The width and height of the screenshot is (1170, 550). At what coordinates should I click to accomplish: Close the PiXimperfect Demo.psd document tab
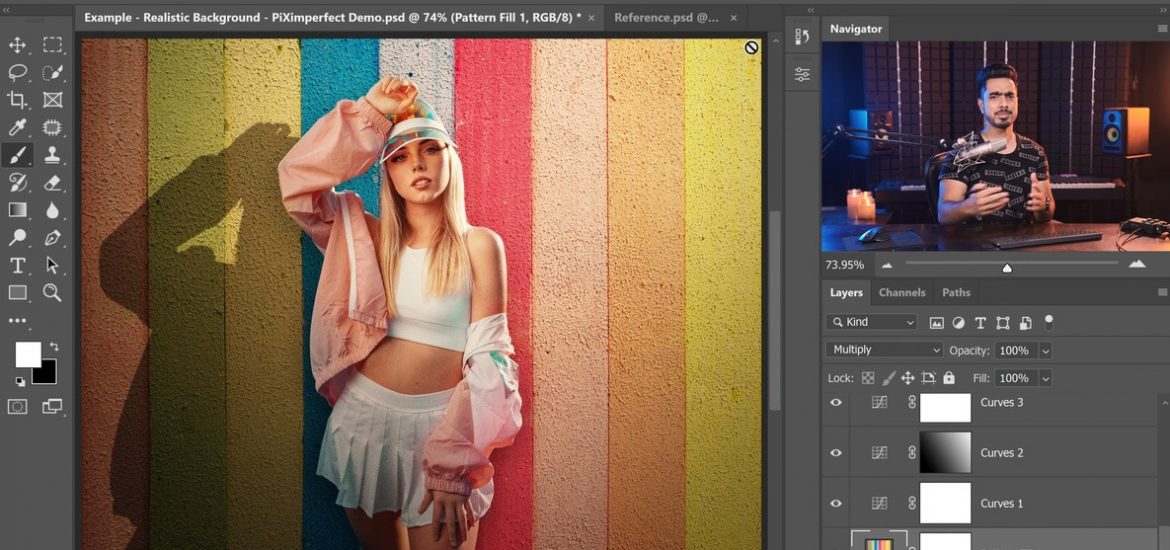[x=592, y=18]
